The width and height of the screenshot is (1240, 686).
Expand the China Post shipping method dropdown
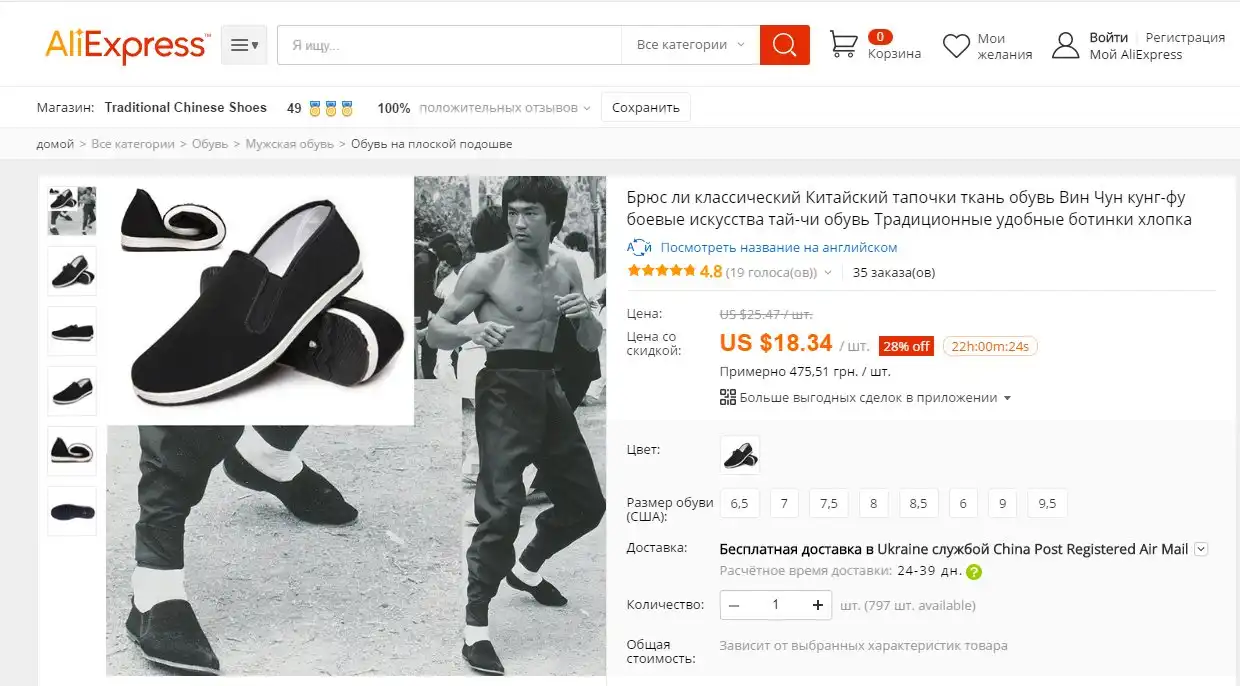(x=1201, y=549)
